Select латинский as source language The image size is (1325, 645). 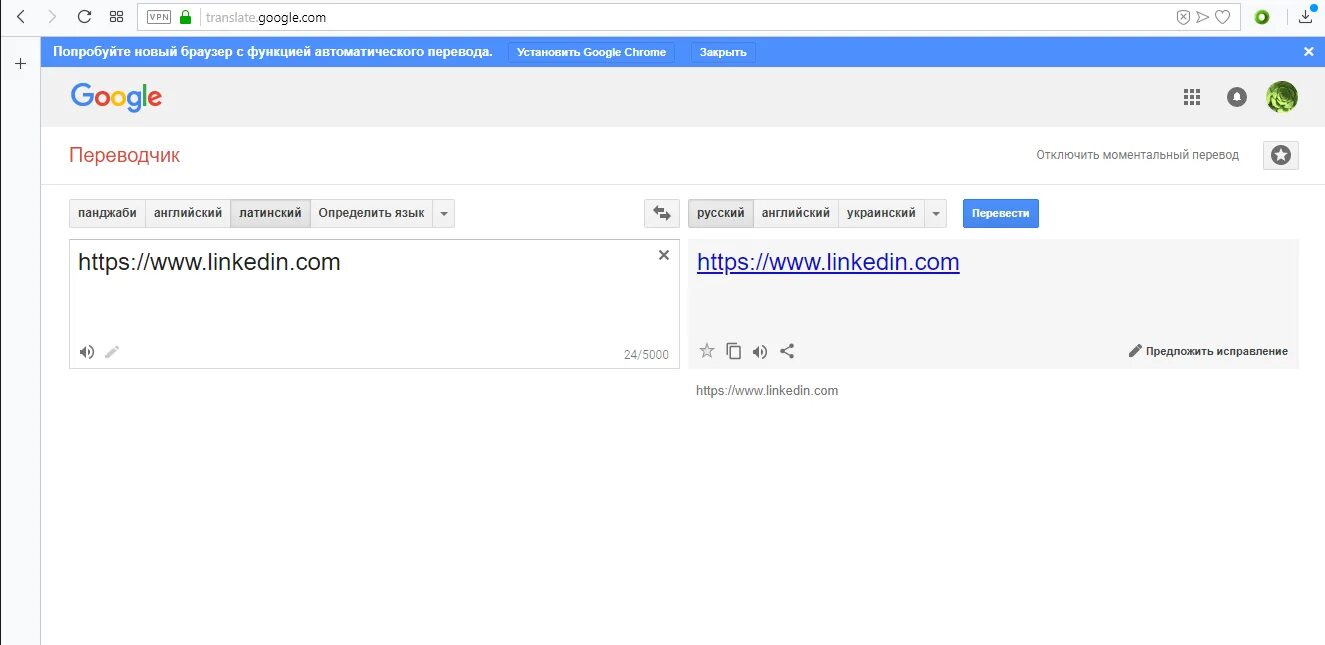271,213
